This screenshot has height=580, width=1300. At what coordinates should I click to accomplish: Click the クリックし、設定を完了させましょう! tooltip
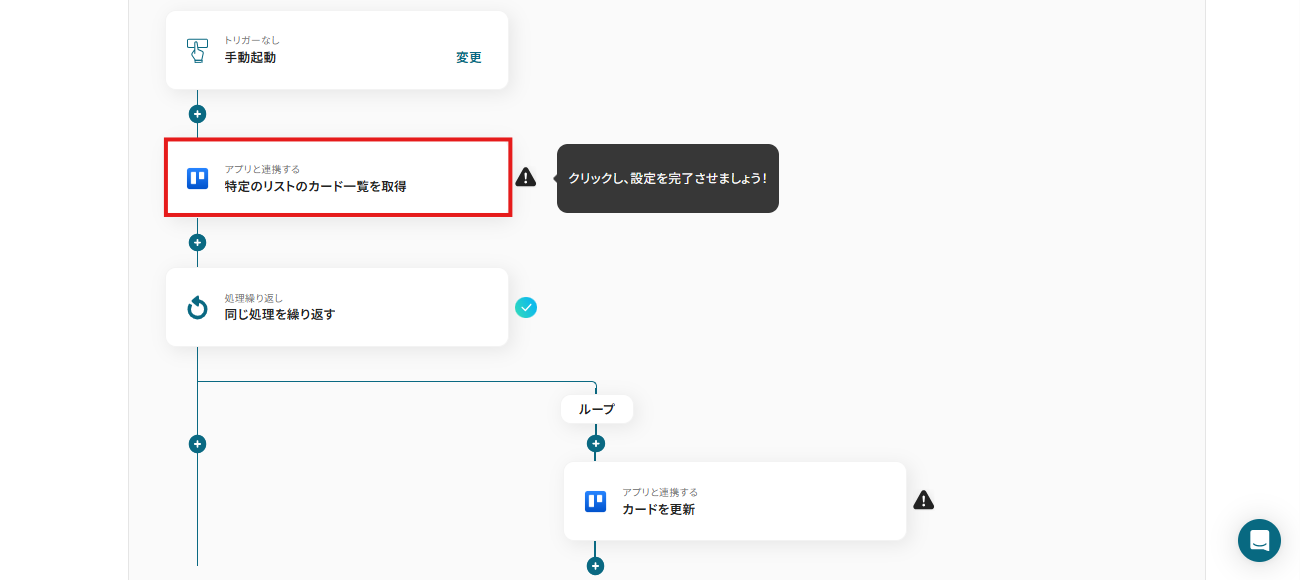click(x=667, y=178)
